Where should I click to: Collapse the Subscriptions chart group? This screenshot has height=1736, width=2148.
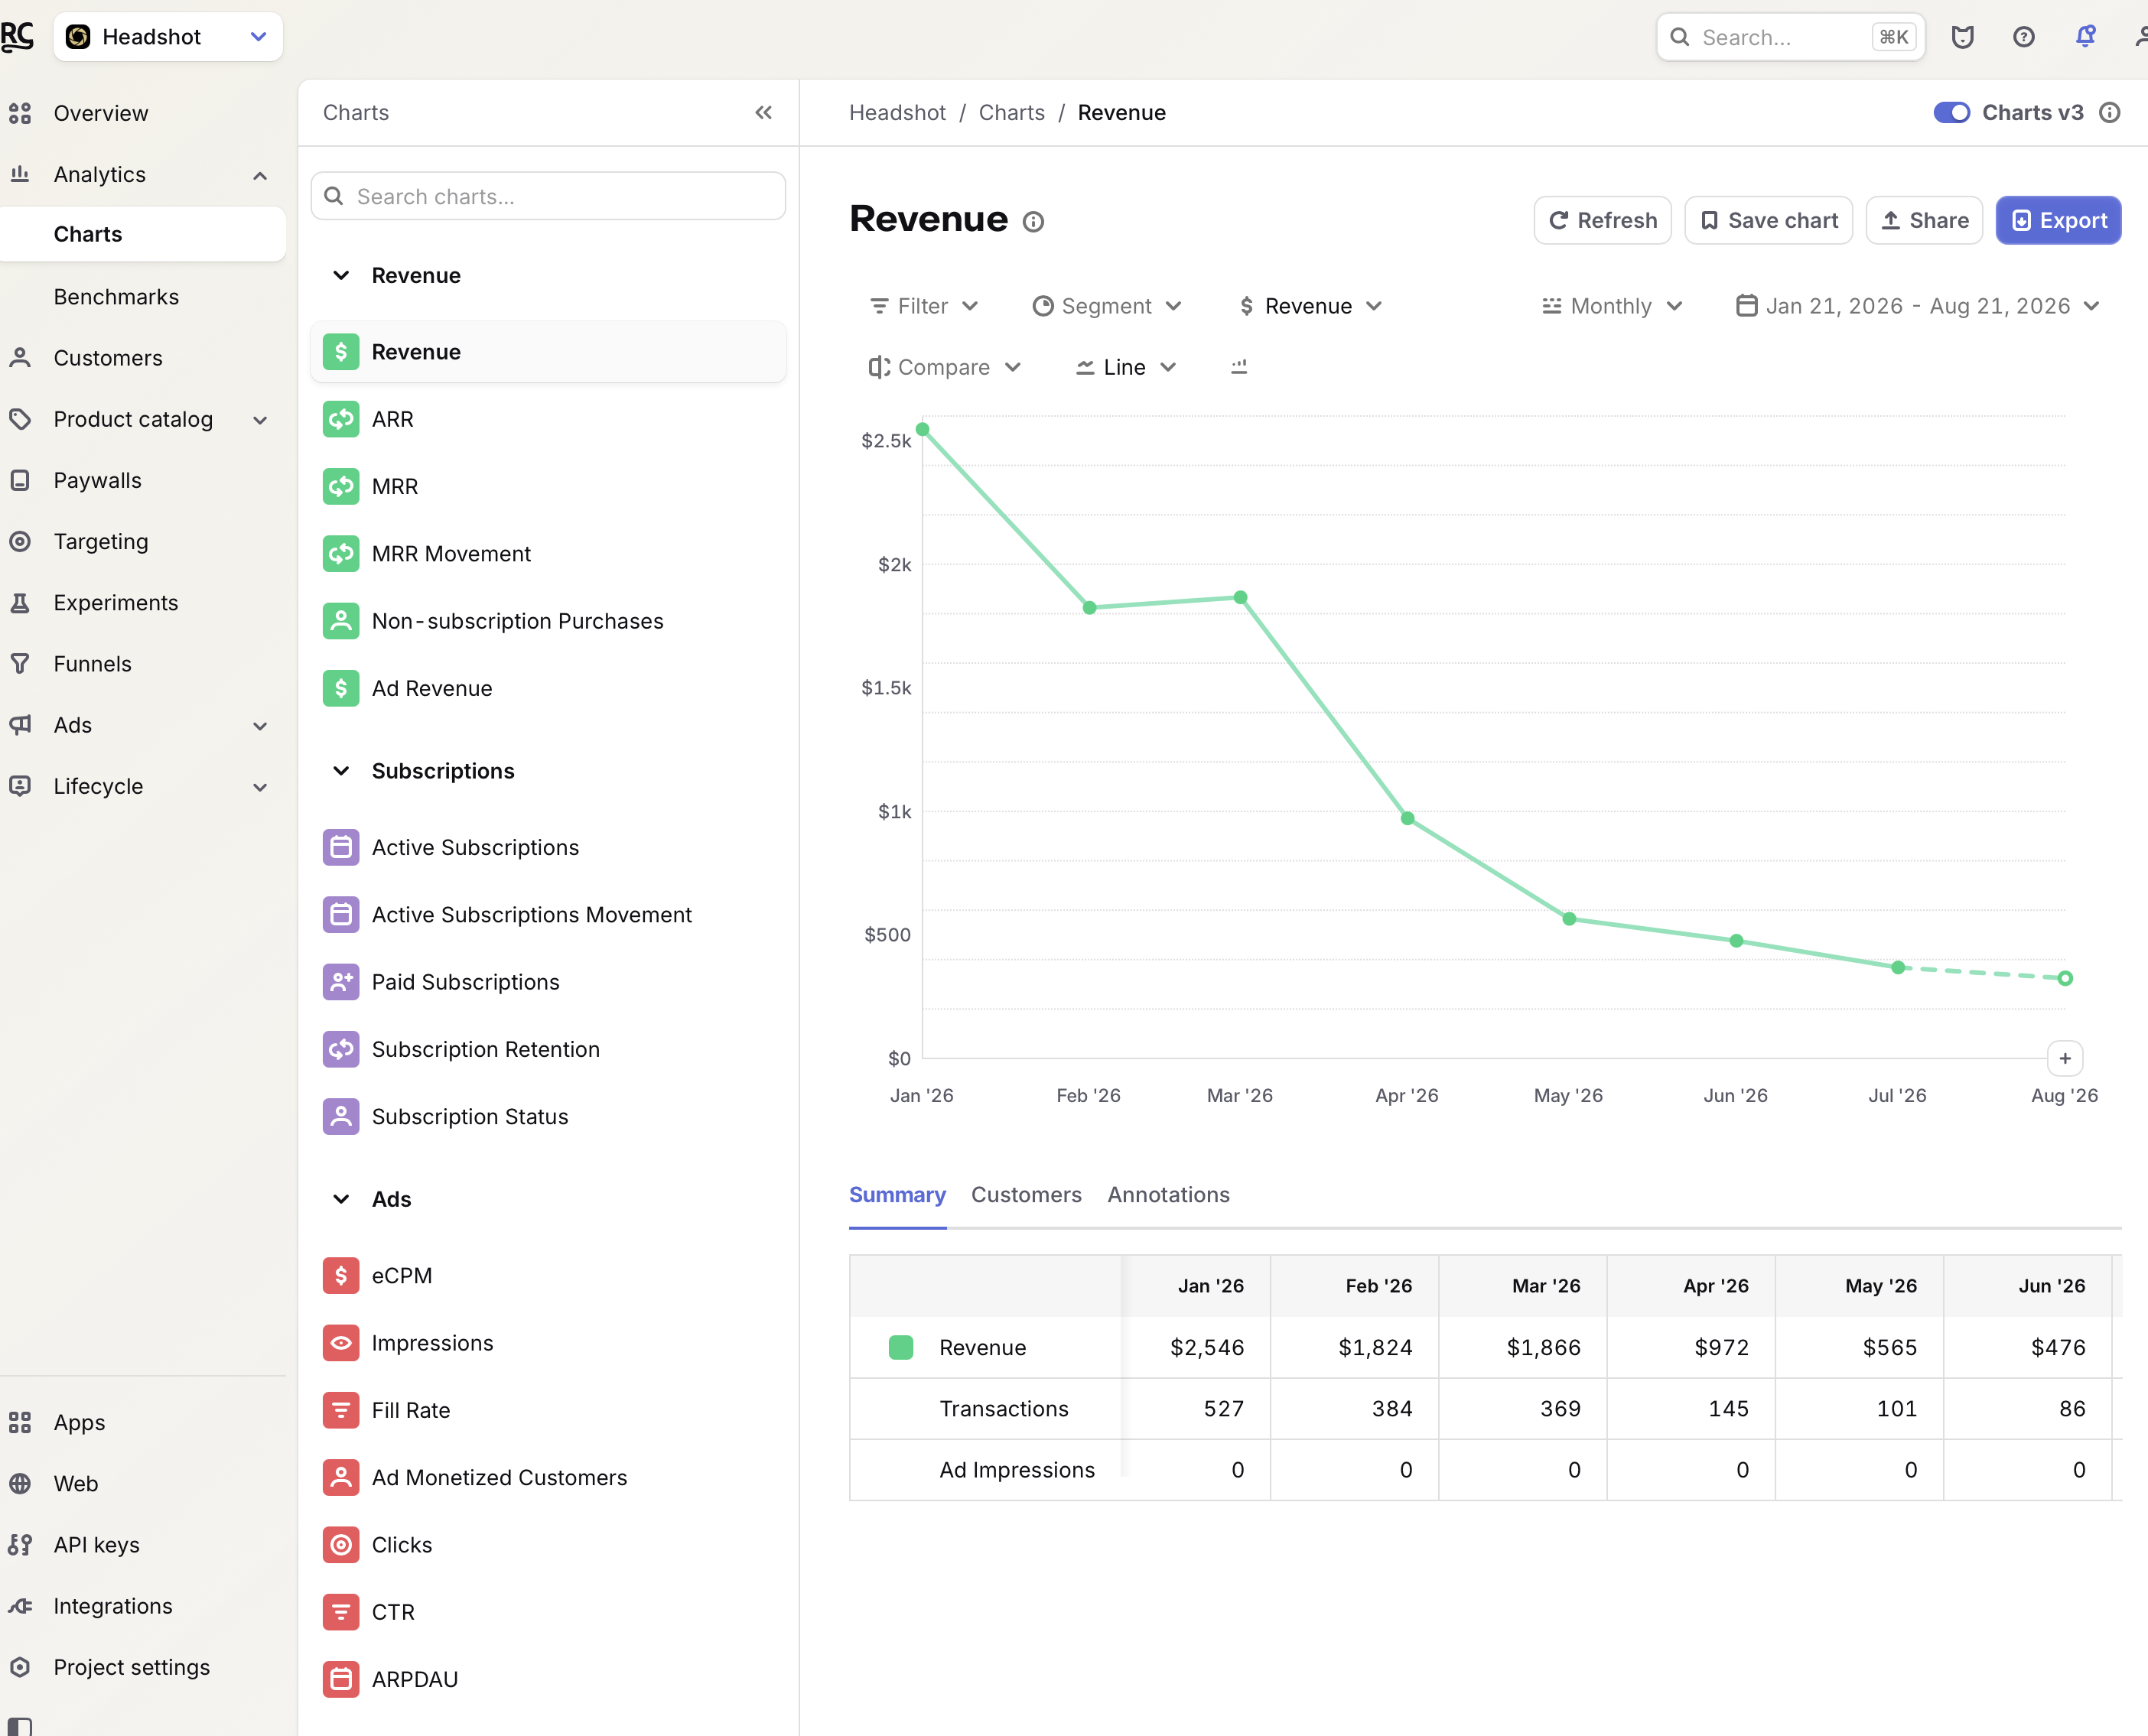click(341, 771)
